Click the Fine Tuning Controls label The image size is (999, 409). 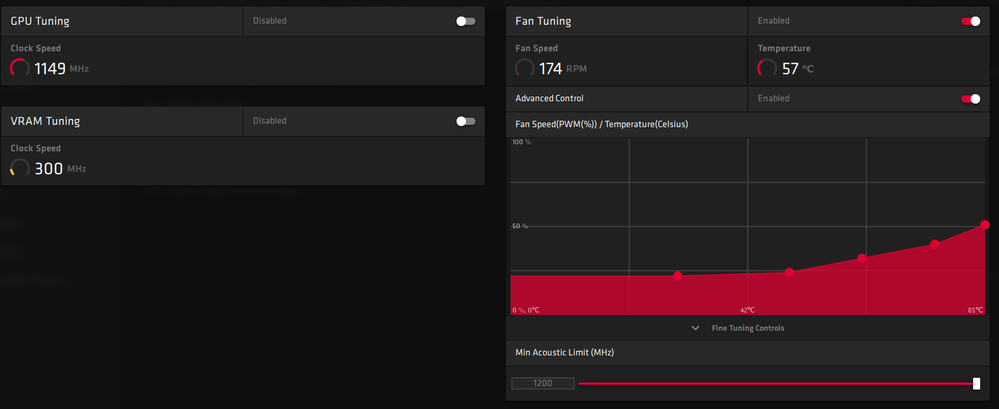[747, 328]
